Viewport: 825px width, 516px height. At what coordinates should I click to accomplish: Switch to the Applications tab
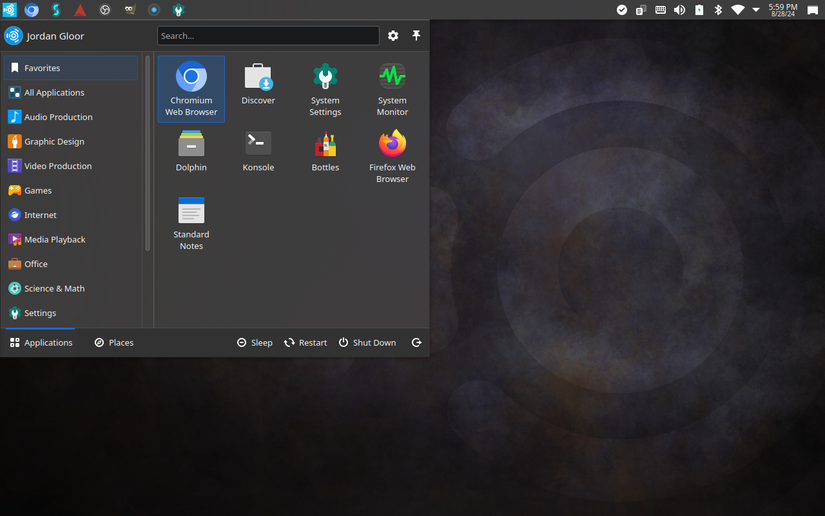tap(41, 342)
